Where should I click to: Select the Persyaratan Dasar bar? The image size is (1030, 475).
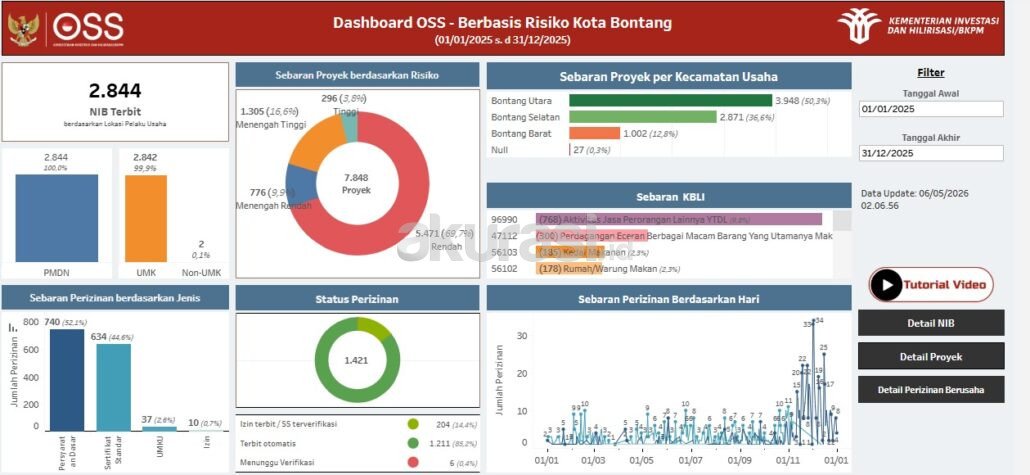click(67, 380)
